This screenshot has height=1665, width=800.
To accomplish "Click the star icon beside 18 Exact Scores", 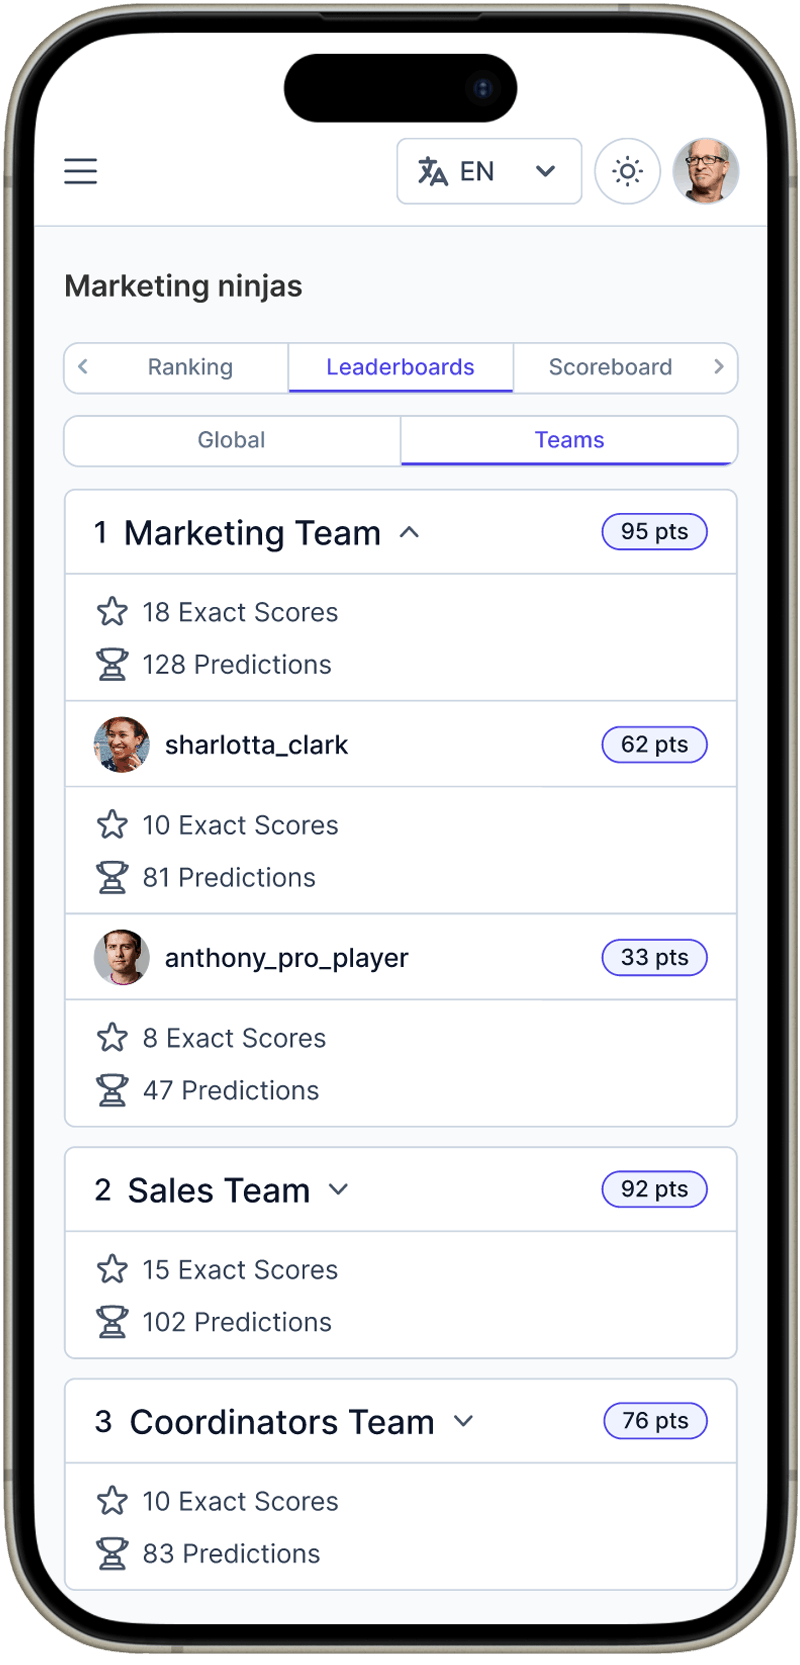I will point(113,611).
